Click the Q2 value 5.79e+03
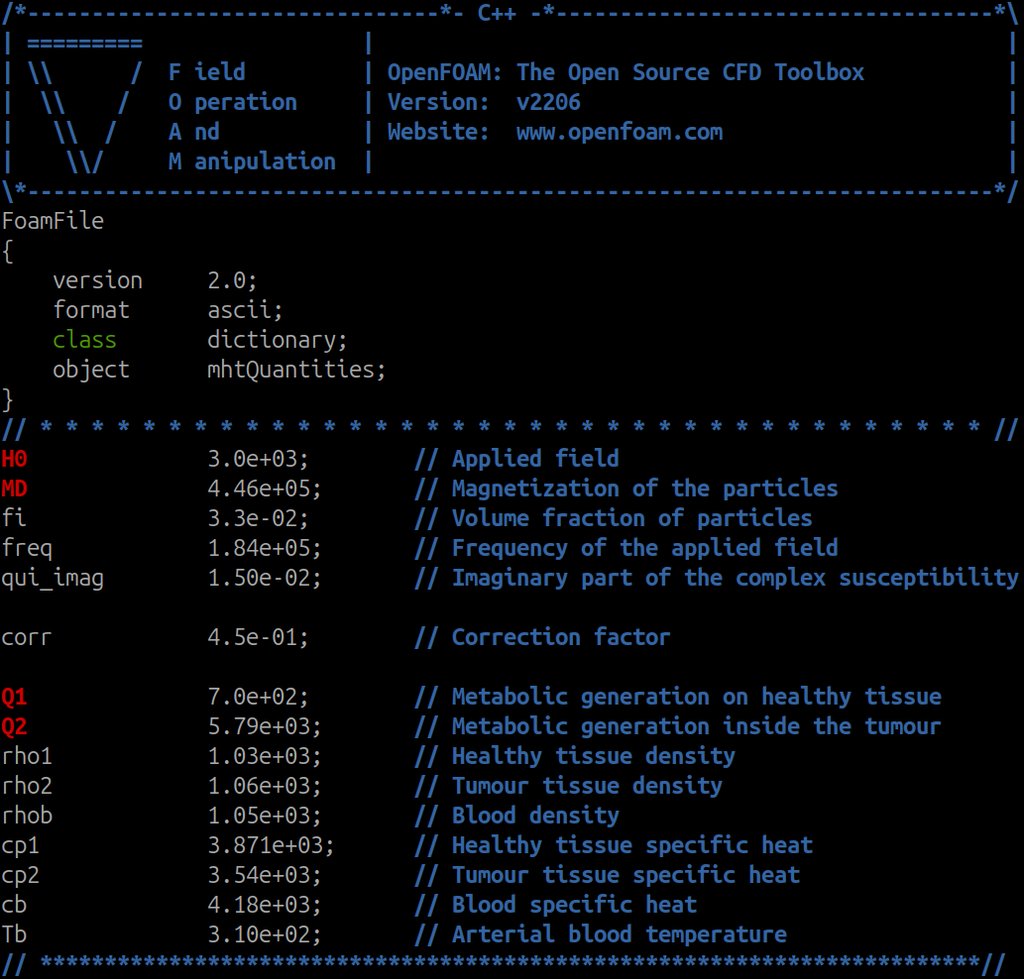1024x979 pixels. tap(264, 726)
